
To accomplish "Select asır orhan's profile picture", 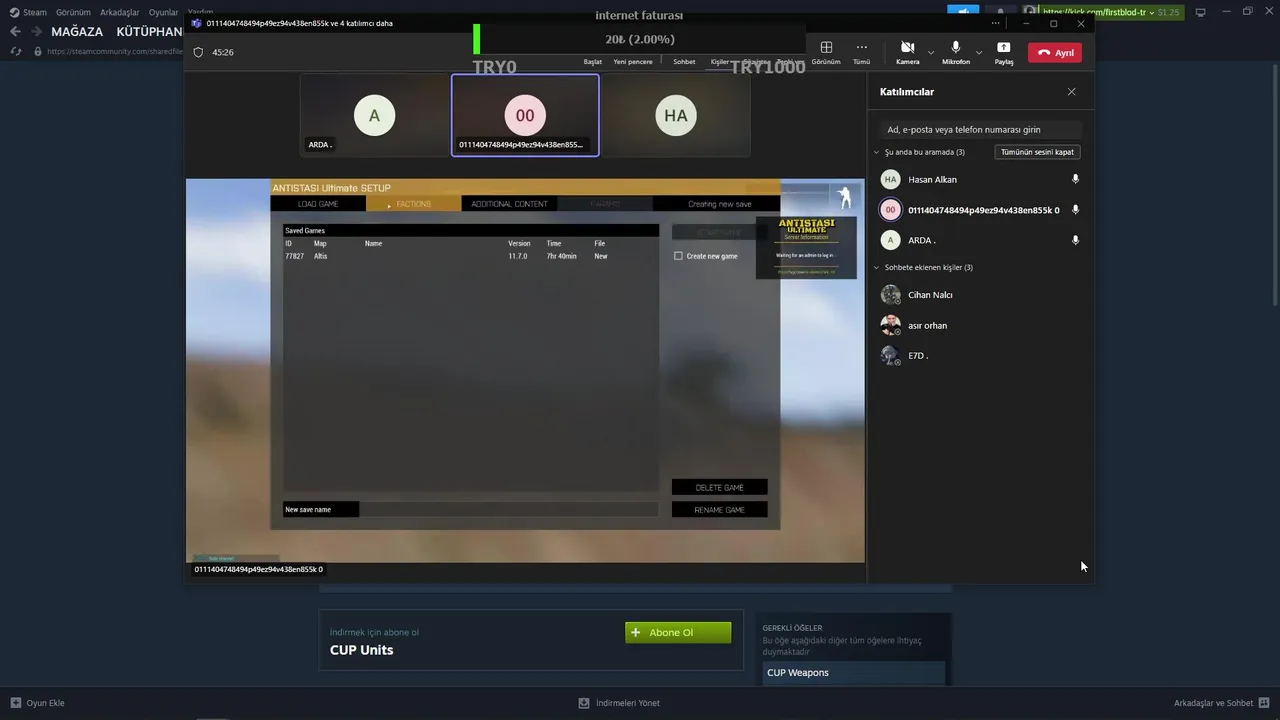I will (x=890, y=325).
